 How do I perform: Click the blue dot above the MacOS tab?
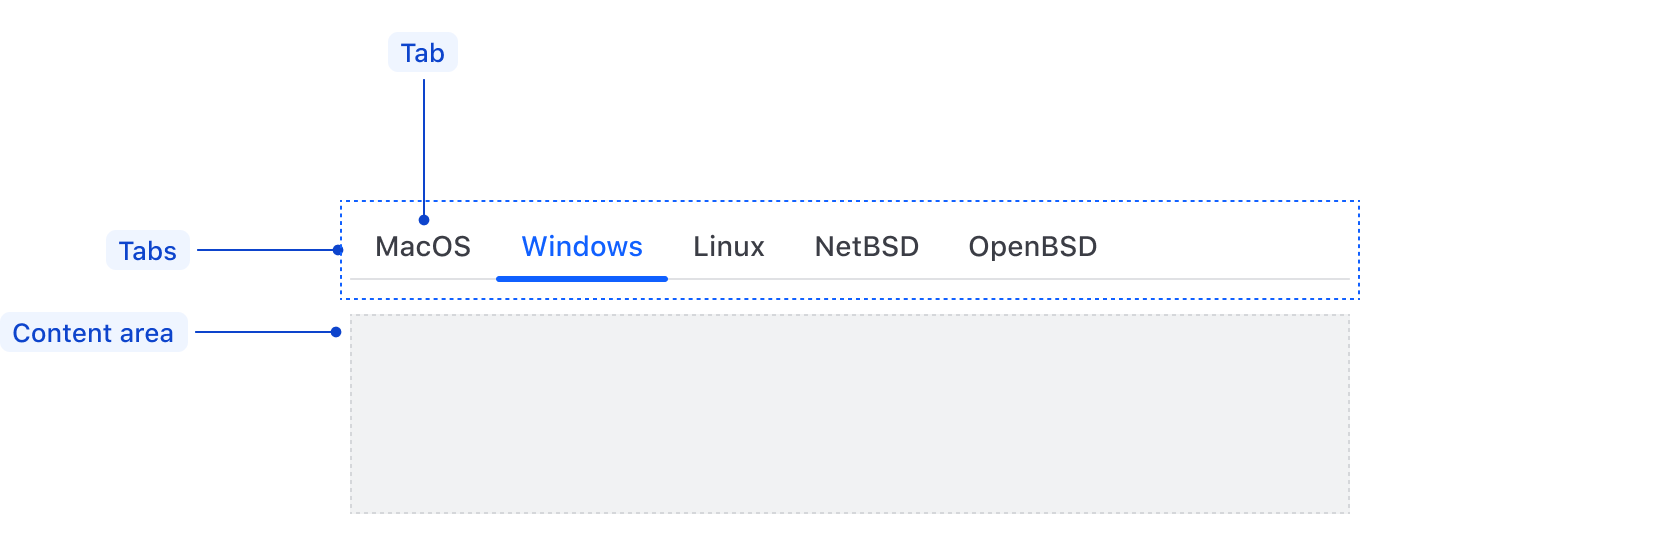[x=424, y=220]
